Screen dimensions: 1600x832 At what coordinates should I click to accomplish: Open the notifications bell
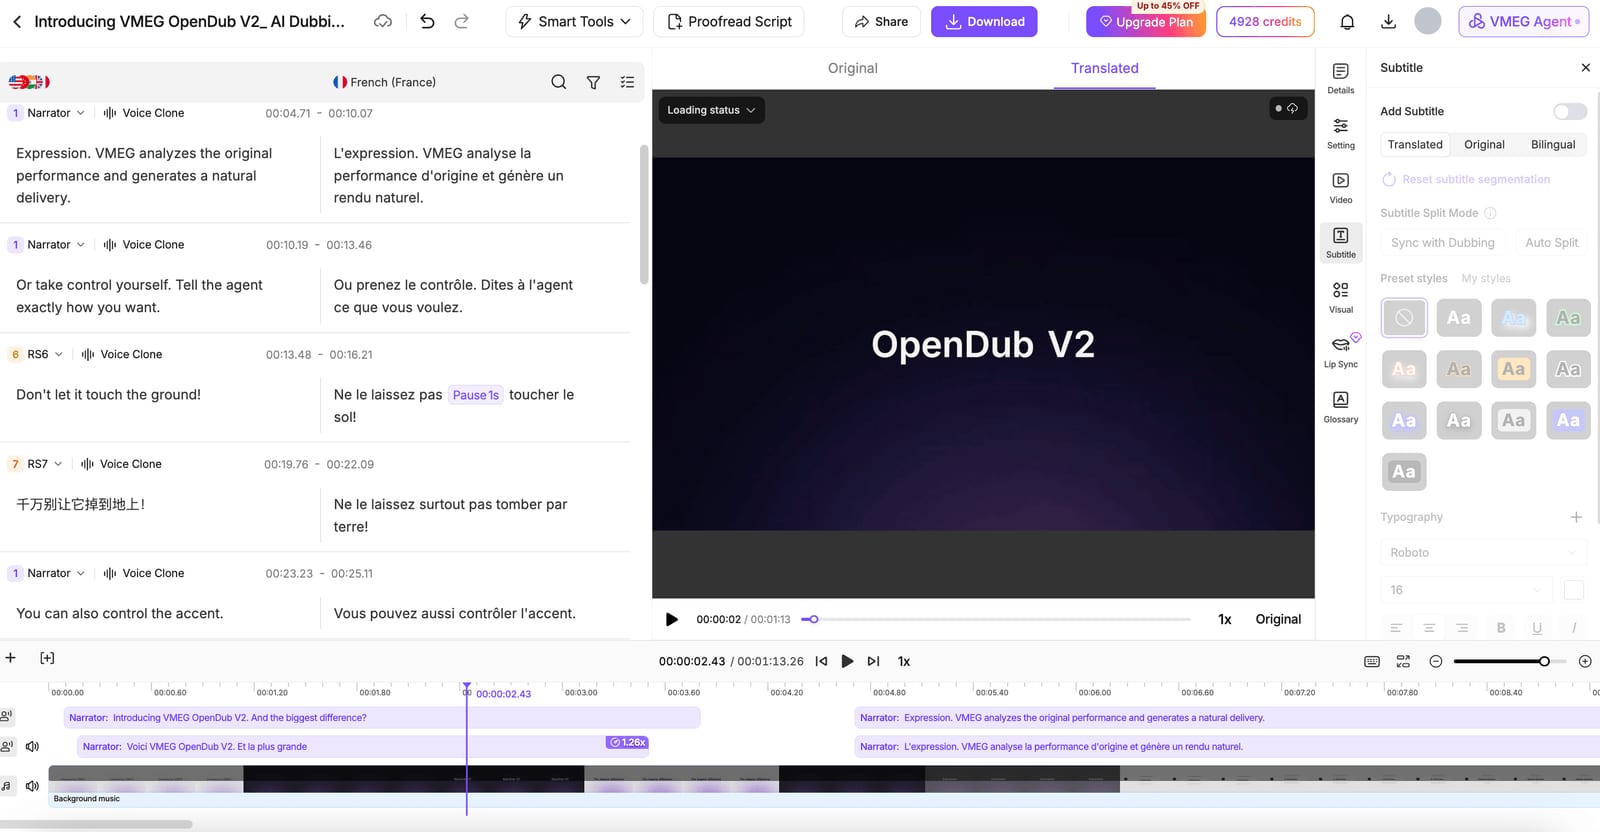tap(1347, 21)
